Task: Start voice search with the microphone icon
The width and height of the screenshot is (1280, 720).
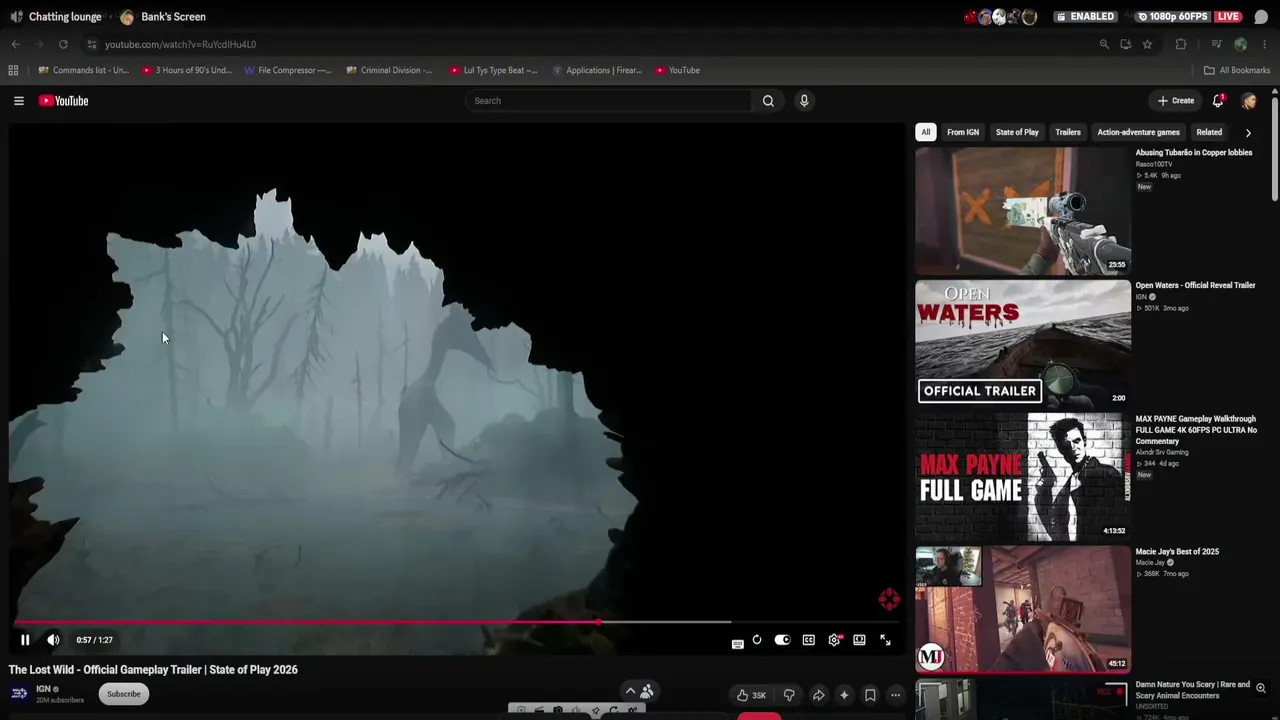Action: click(804, 101)
